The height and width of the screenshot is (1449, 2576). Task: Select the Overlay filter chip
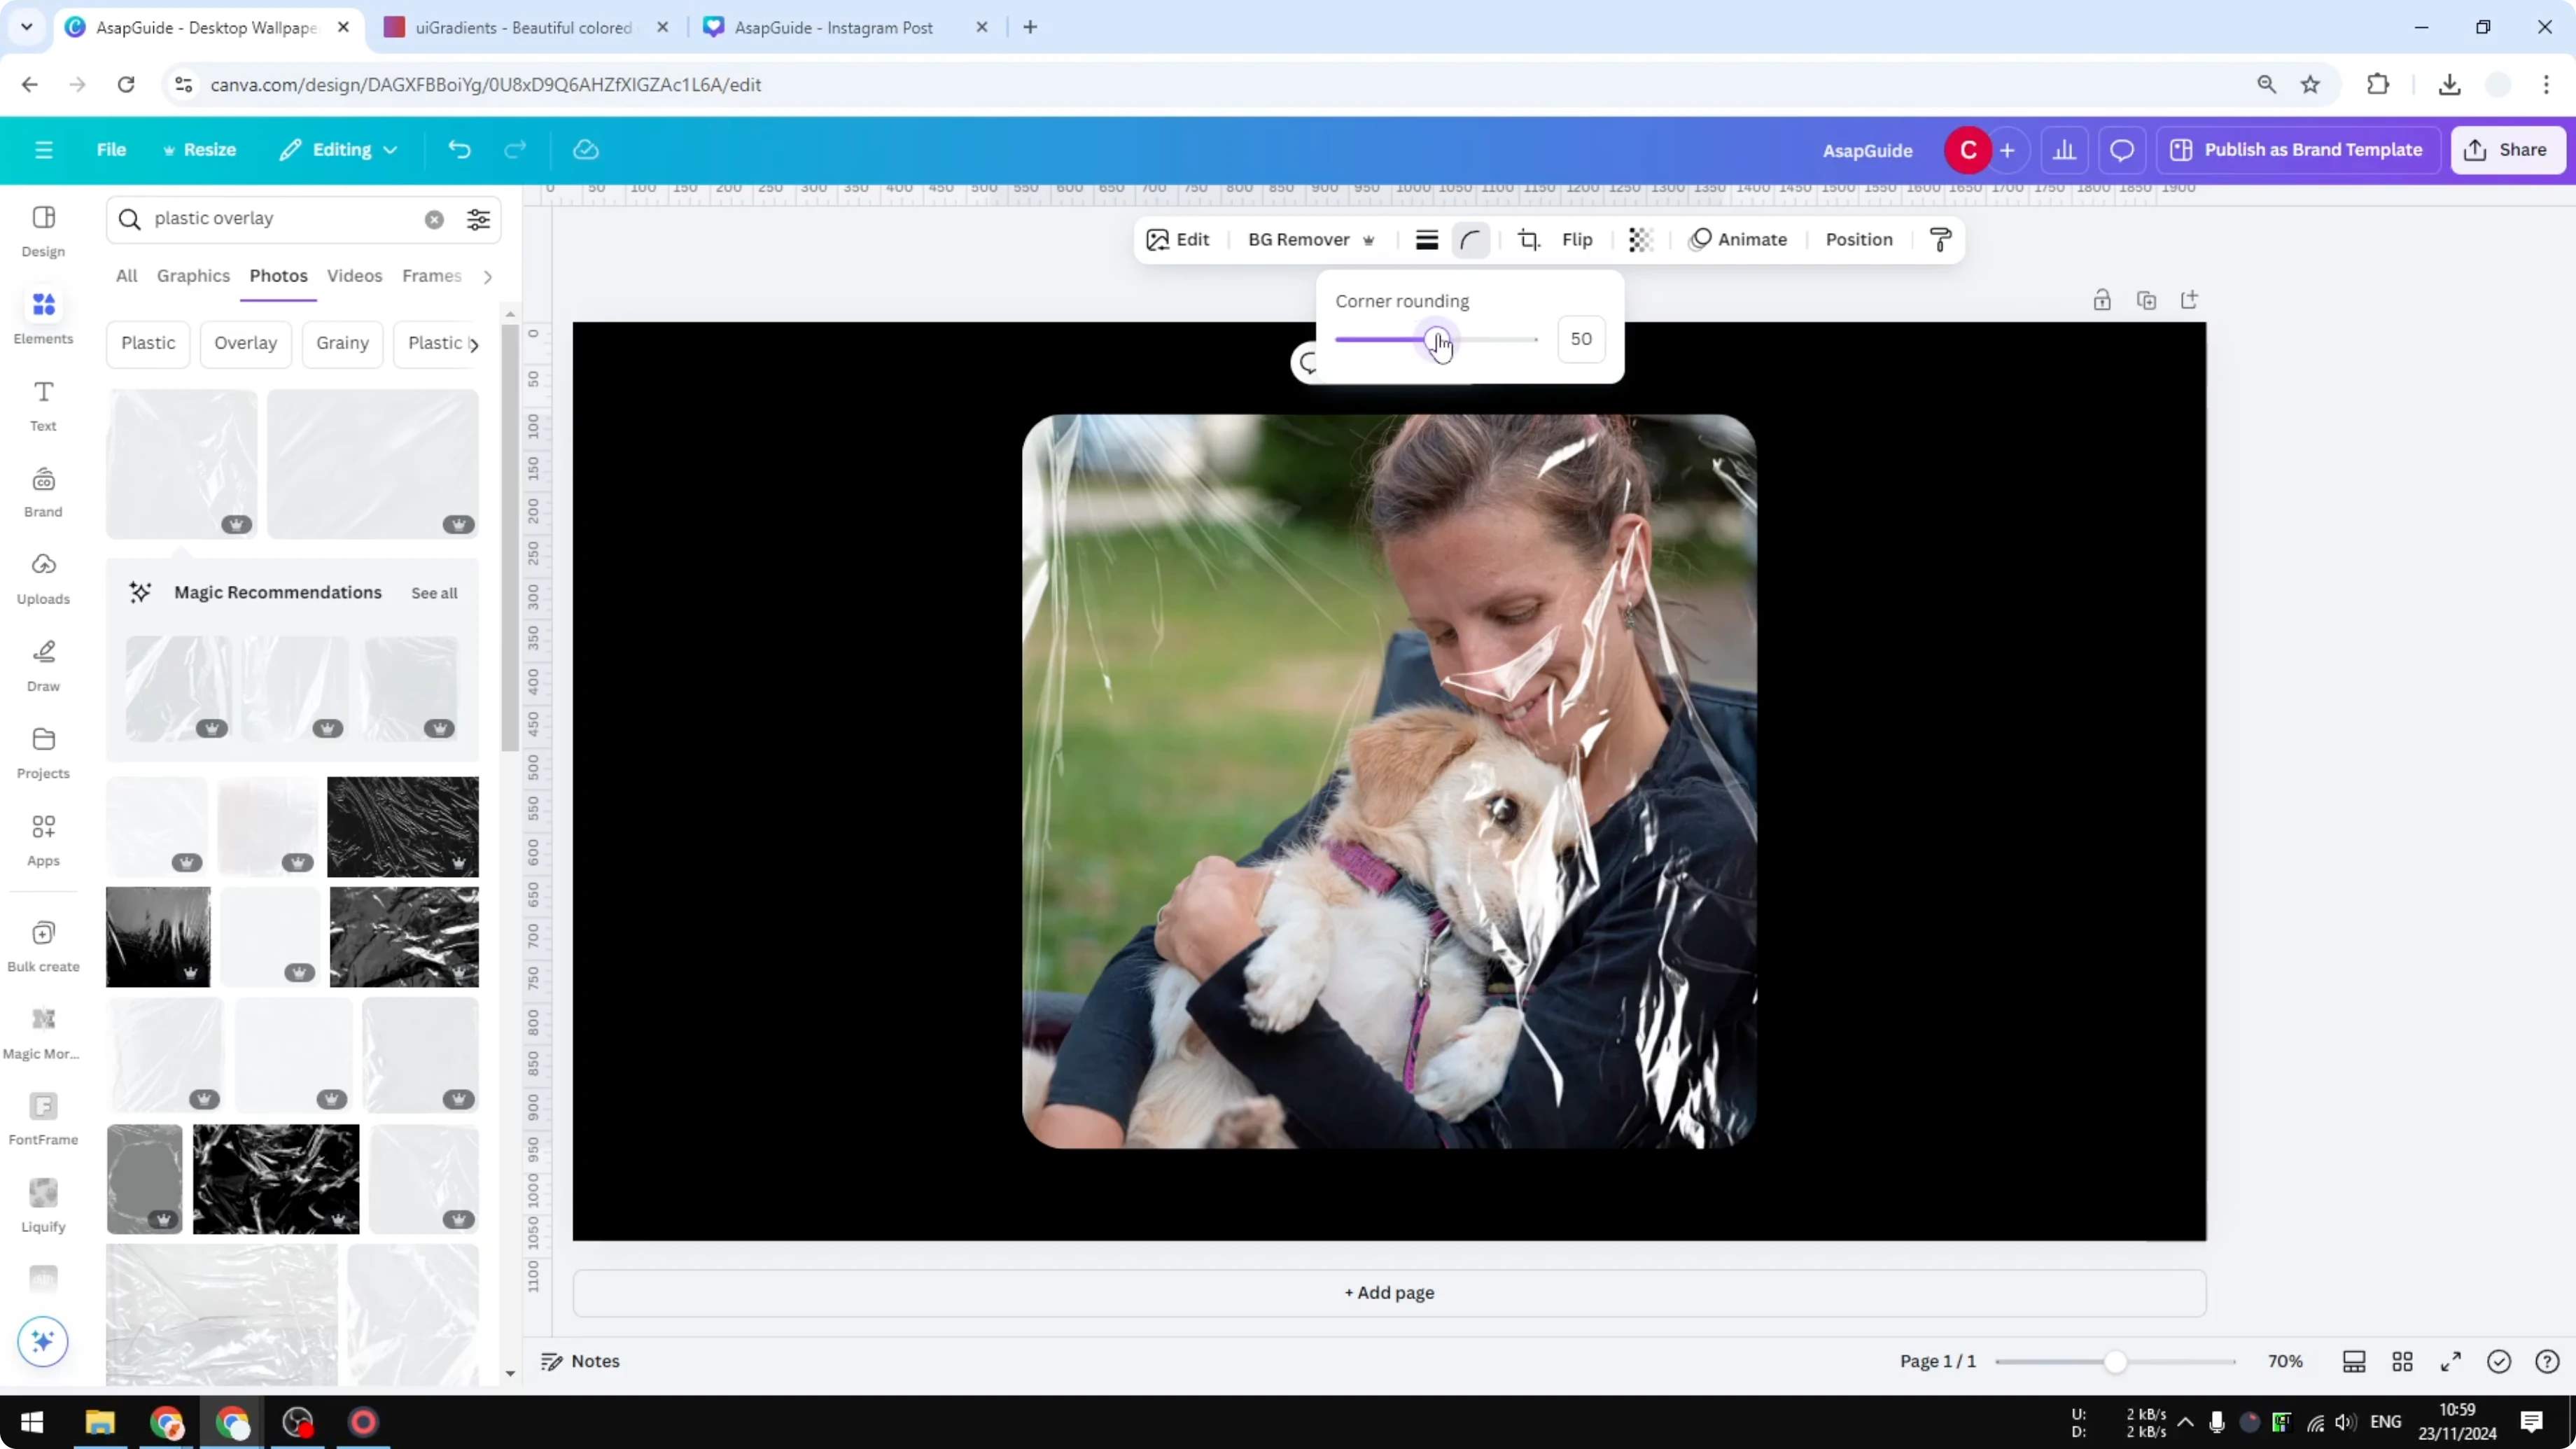coord(245,343)
